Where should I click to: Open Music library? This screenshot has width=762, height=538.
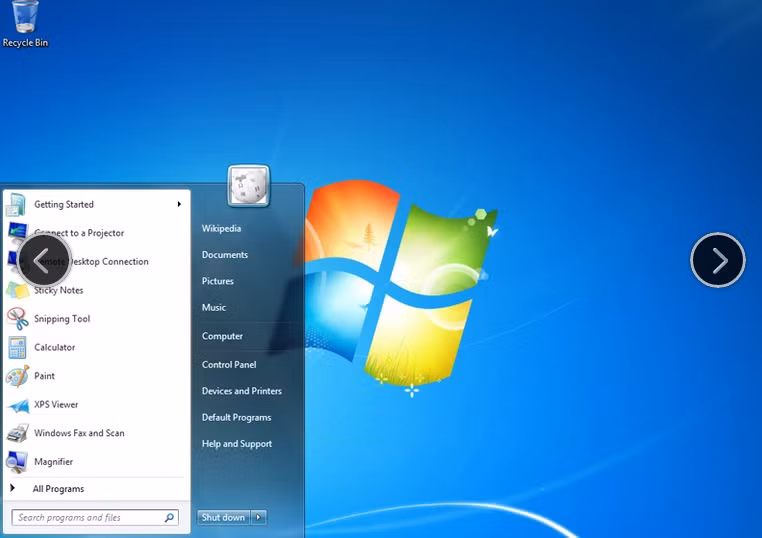(214, 307)
